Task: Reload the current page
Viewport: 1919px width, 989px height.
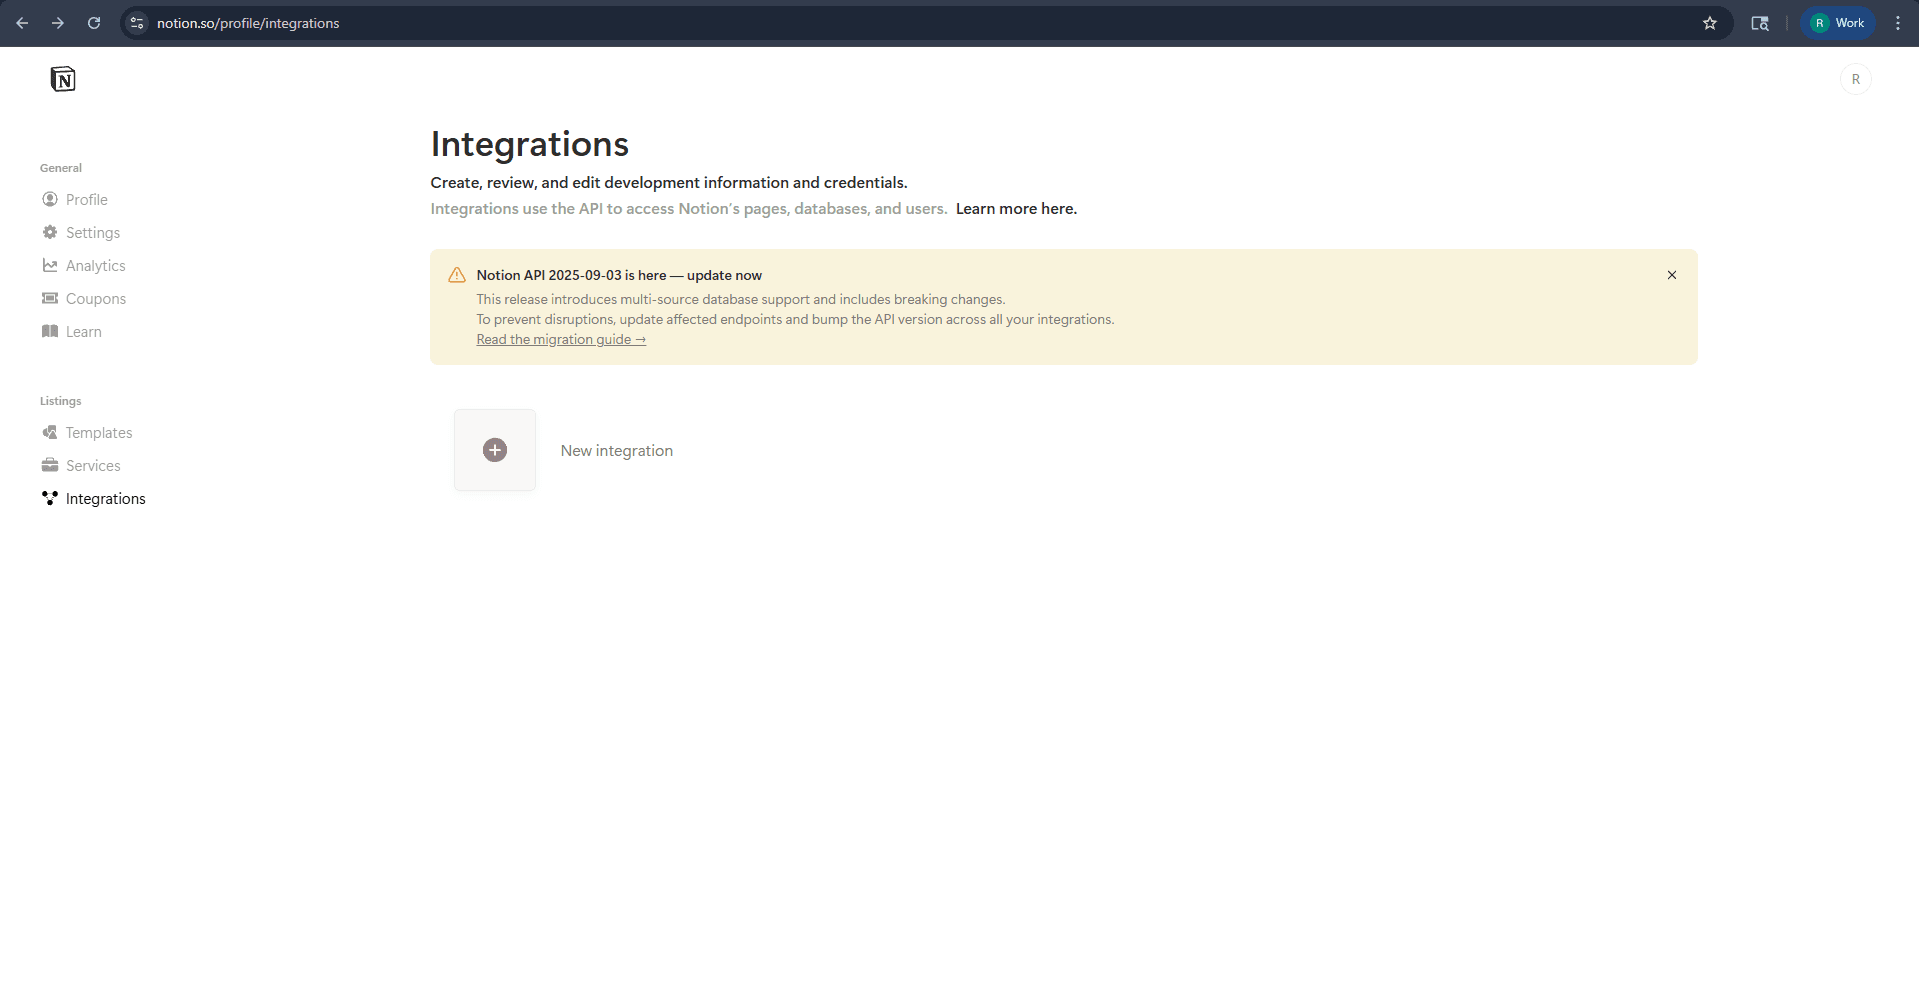Action: click(x=94, y=22)
